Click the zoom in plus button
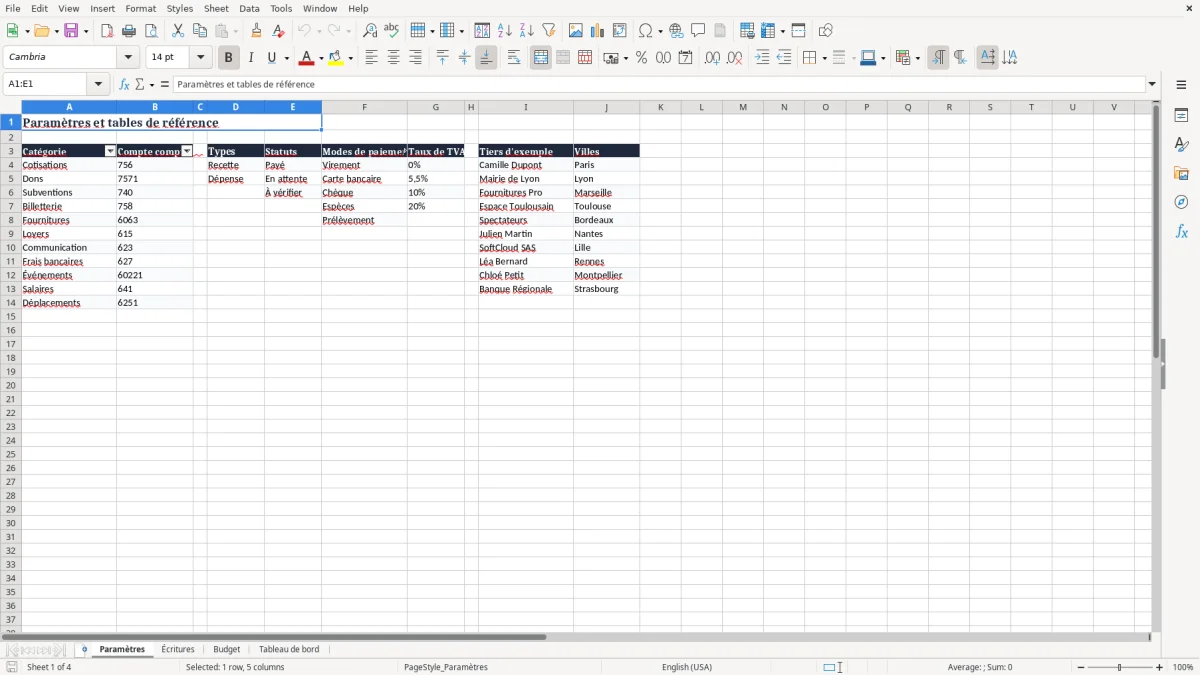Viewport: 1200px width, 675px height. click(1160, 667)
